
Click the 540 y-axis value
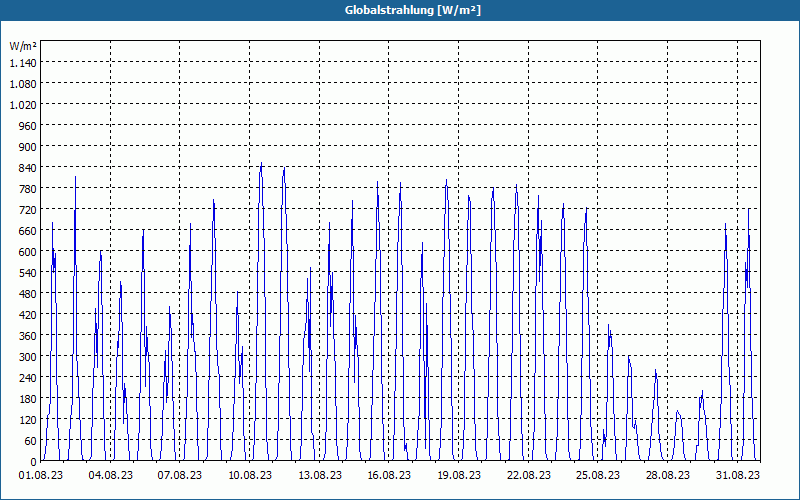(x=28, y=273)
